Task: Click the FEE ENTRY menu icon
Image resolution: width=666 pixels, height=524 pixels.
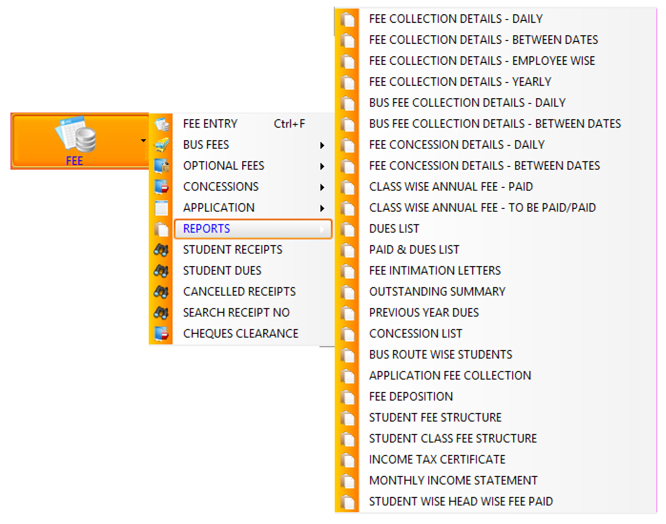Action: (161, 124)
